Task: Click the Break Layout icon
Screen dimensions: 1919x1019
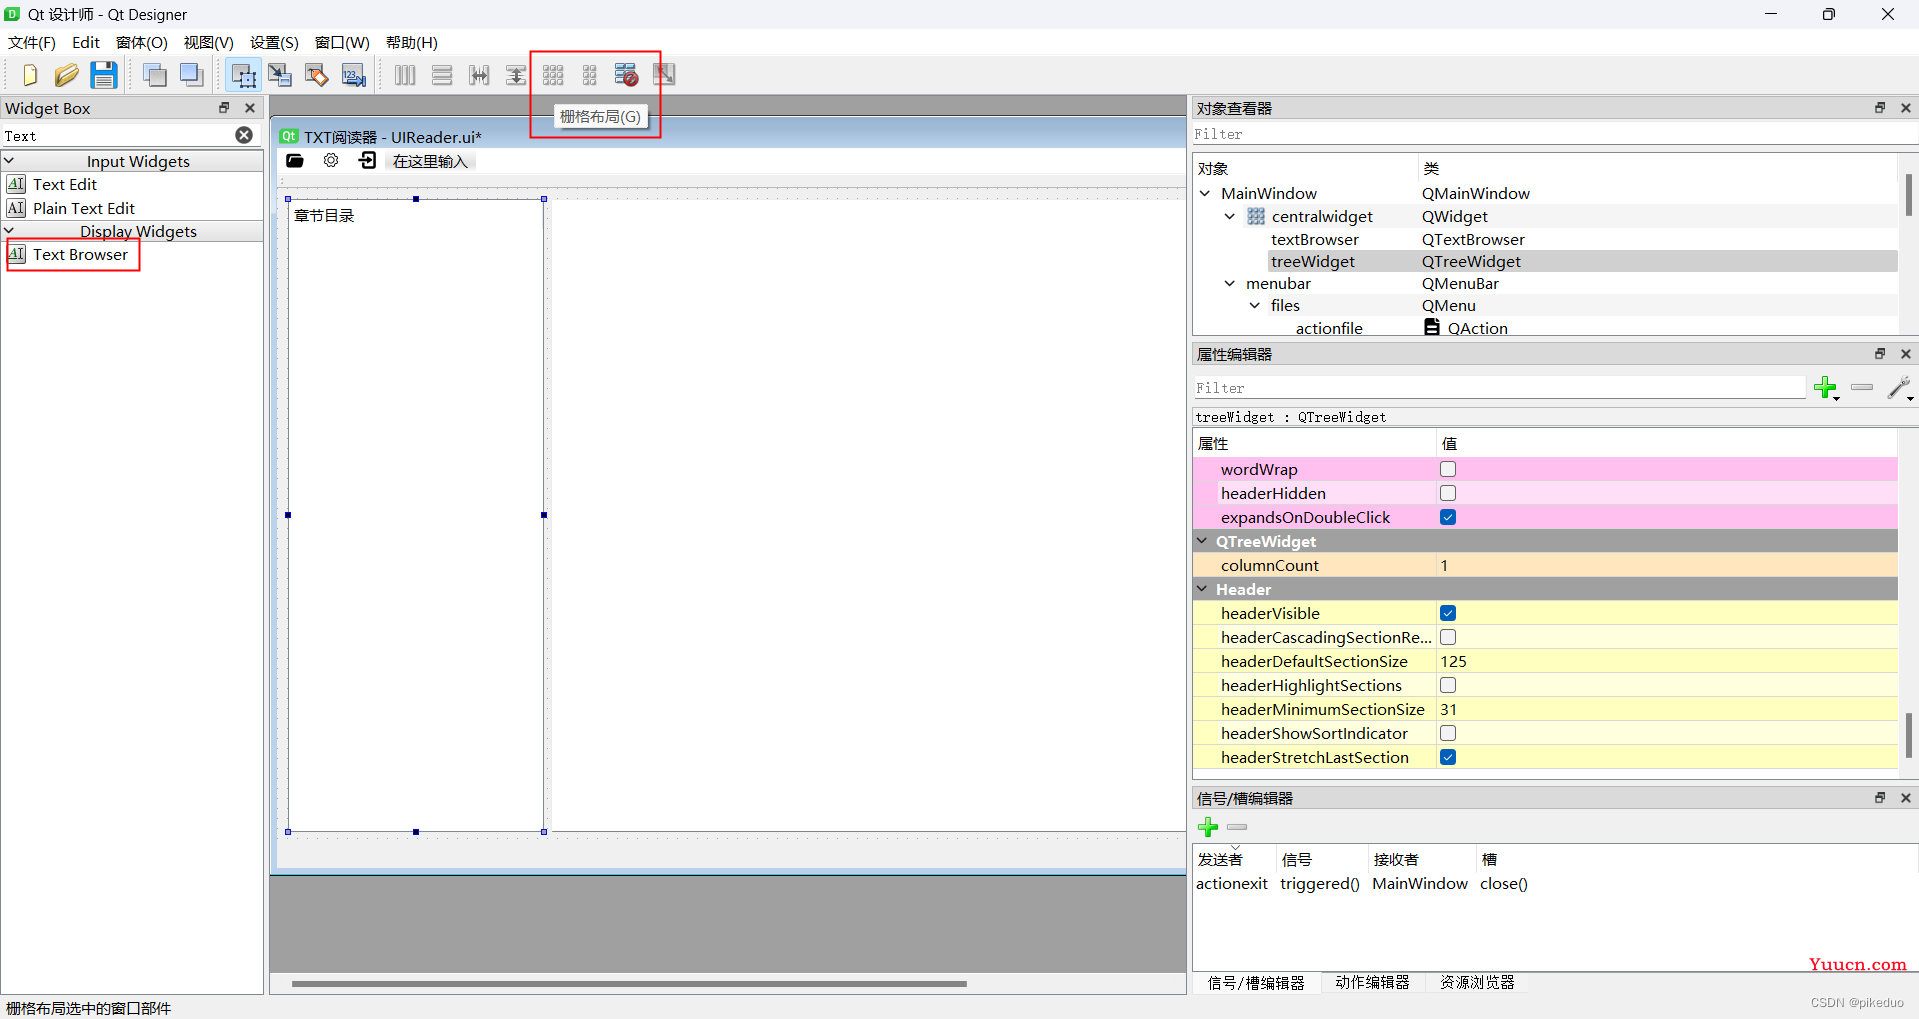Action: [627, 75]
